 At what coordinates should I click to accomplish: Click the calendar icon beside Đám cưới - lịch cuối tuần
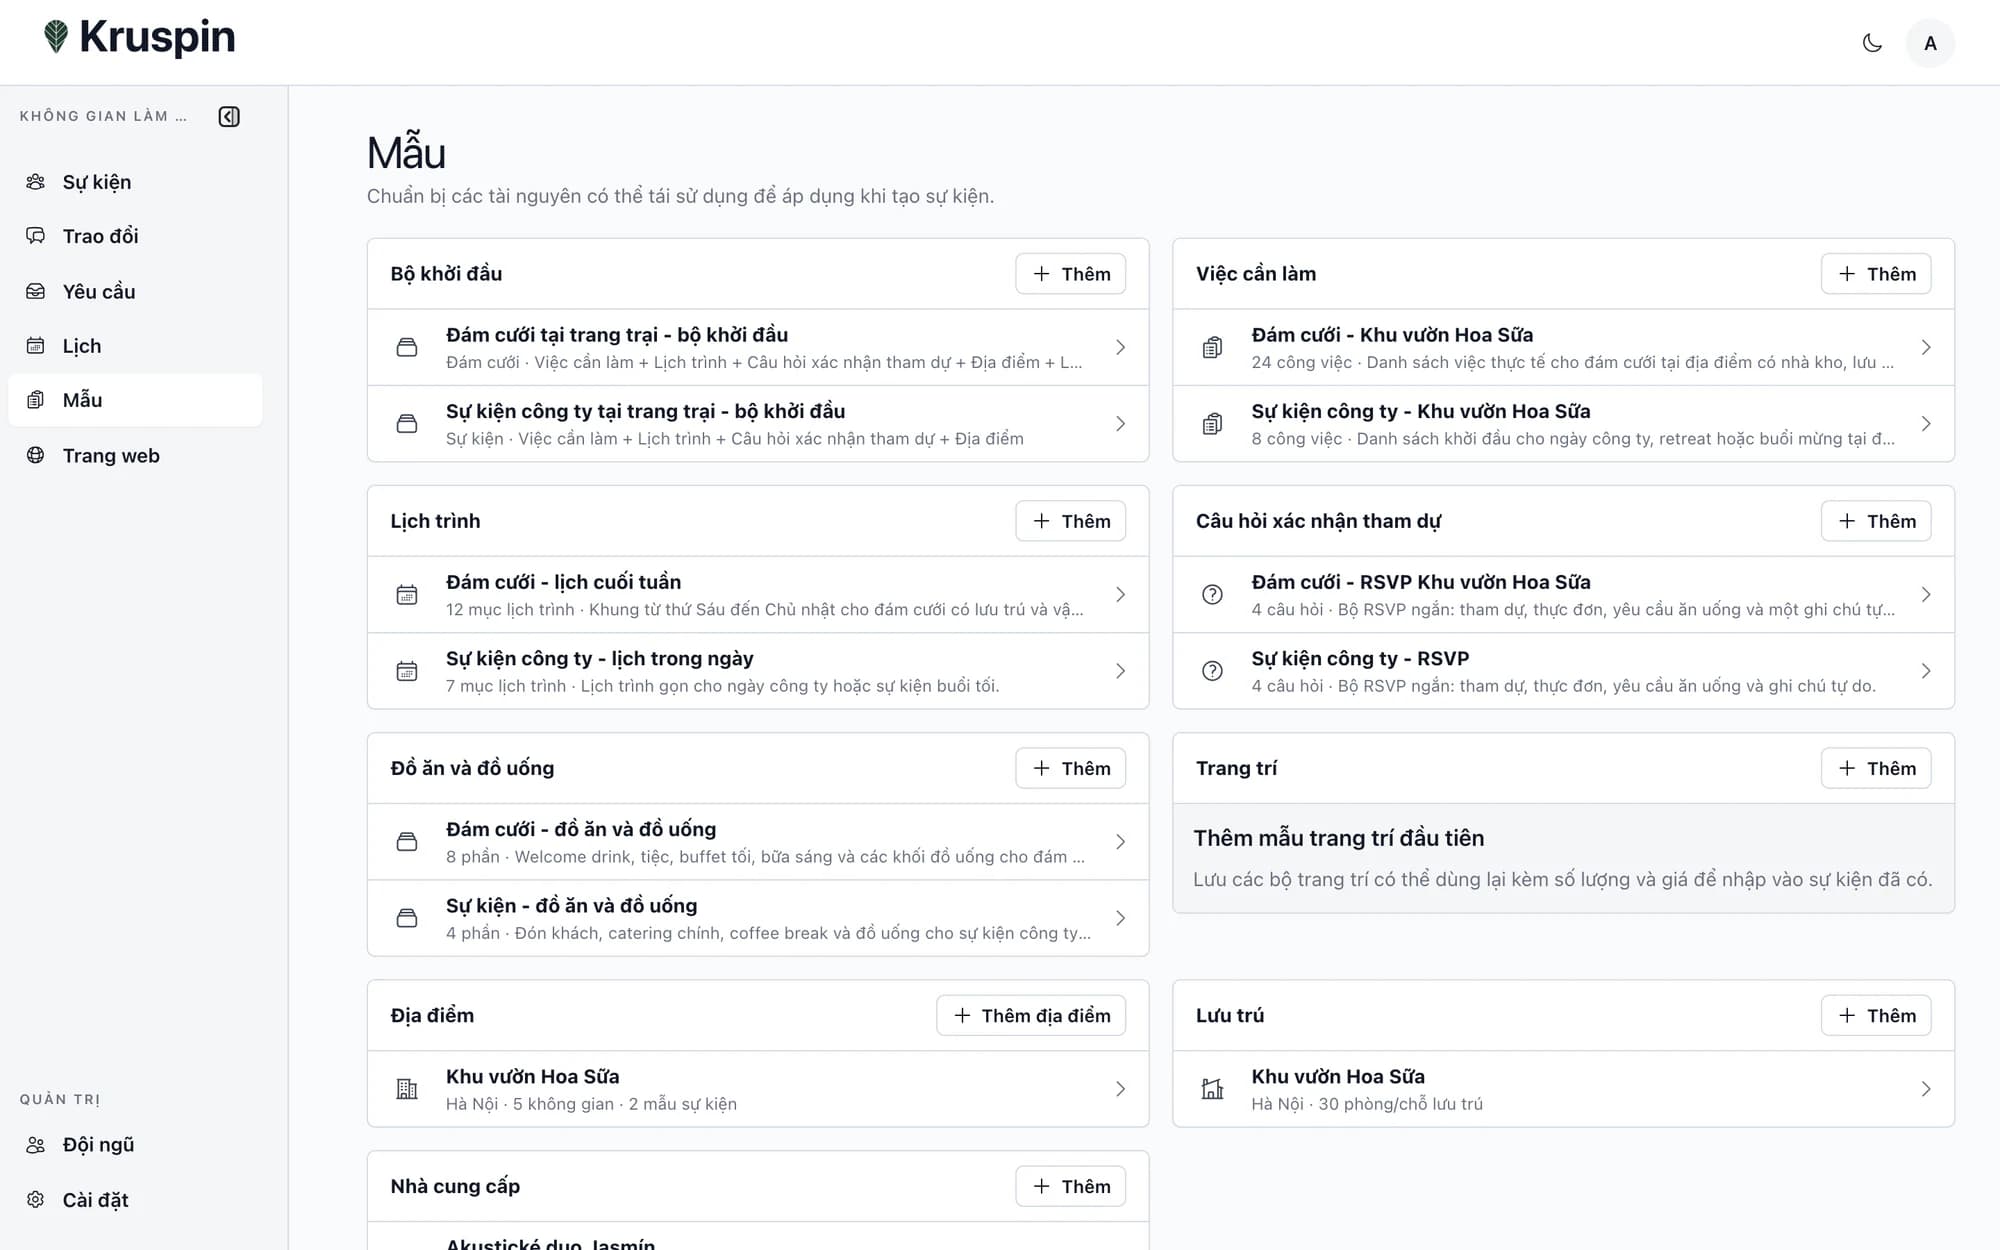coord(407,595)
